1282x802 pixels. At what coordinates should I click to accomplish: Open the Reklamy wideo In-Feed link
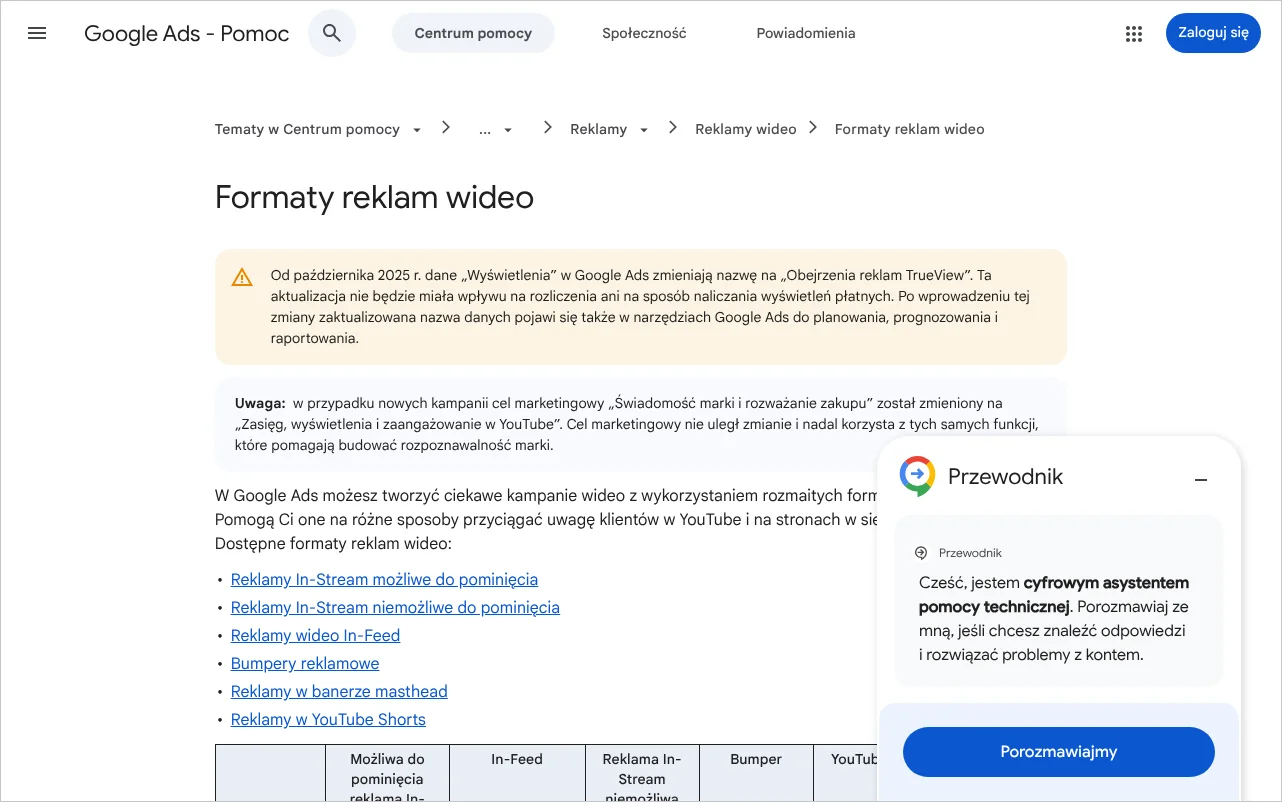tap(315, 636)
